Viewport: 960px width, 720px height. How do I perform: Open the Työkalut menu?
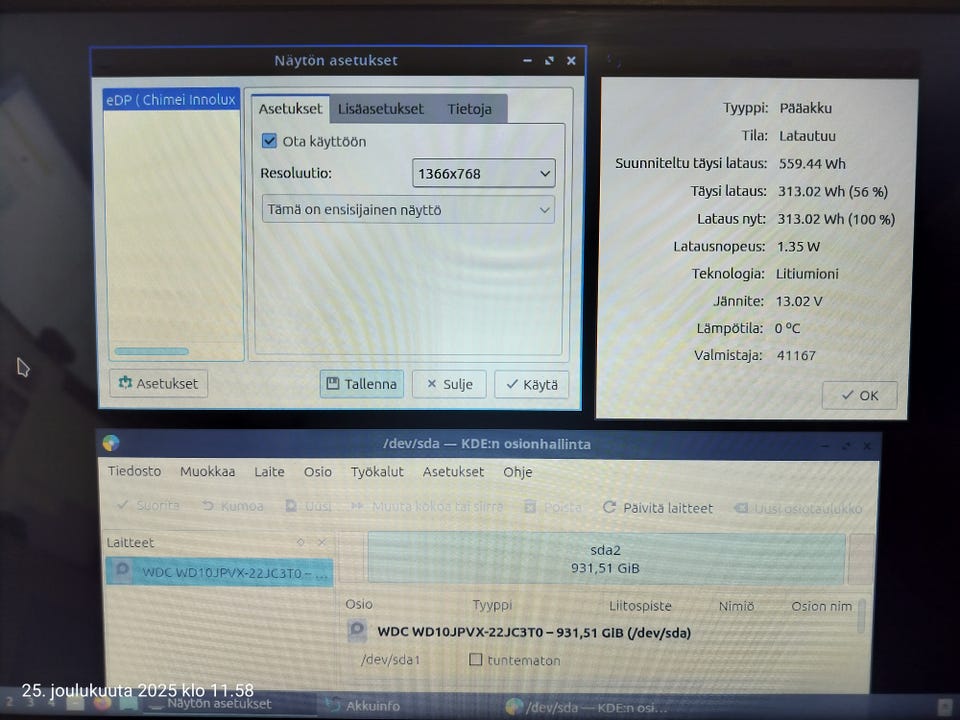point(377,471)
